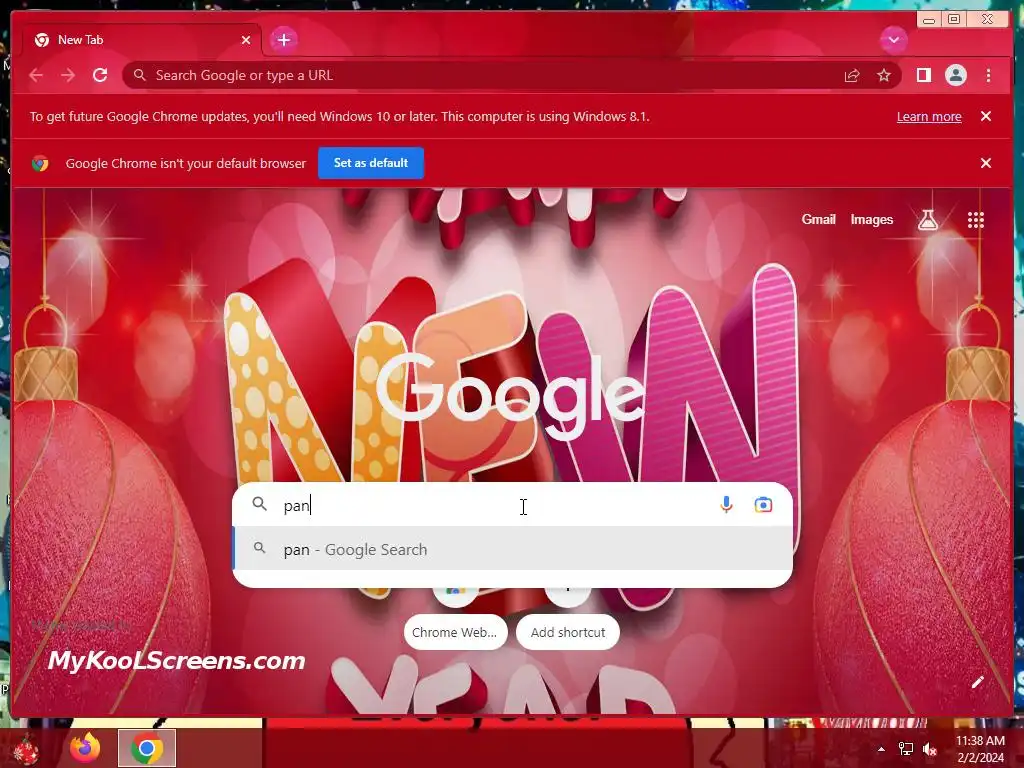Click the forward navigation arrow
This screenshot has height=768, width=1024.
point(68,75)
